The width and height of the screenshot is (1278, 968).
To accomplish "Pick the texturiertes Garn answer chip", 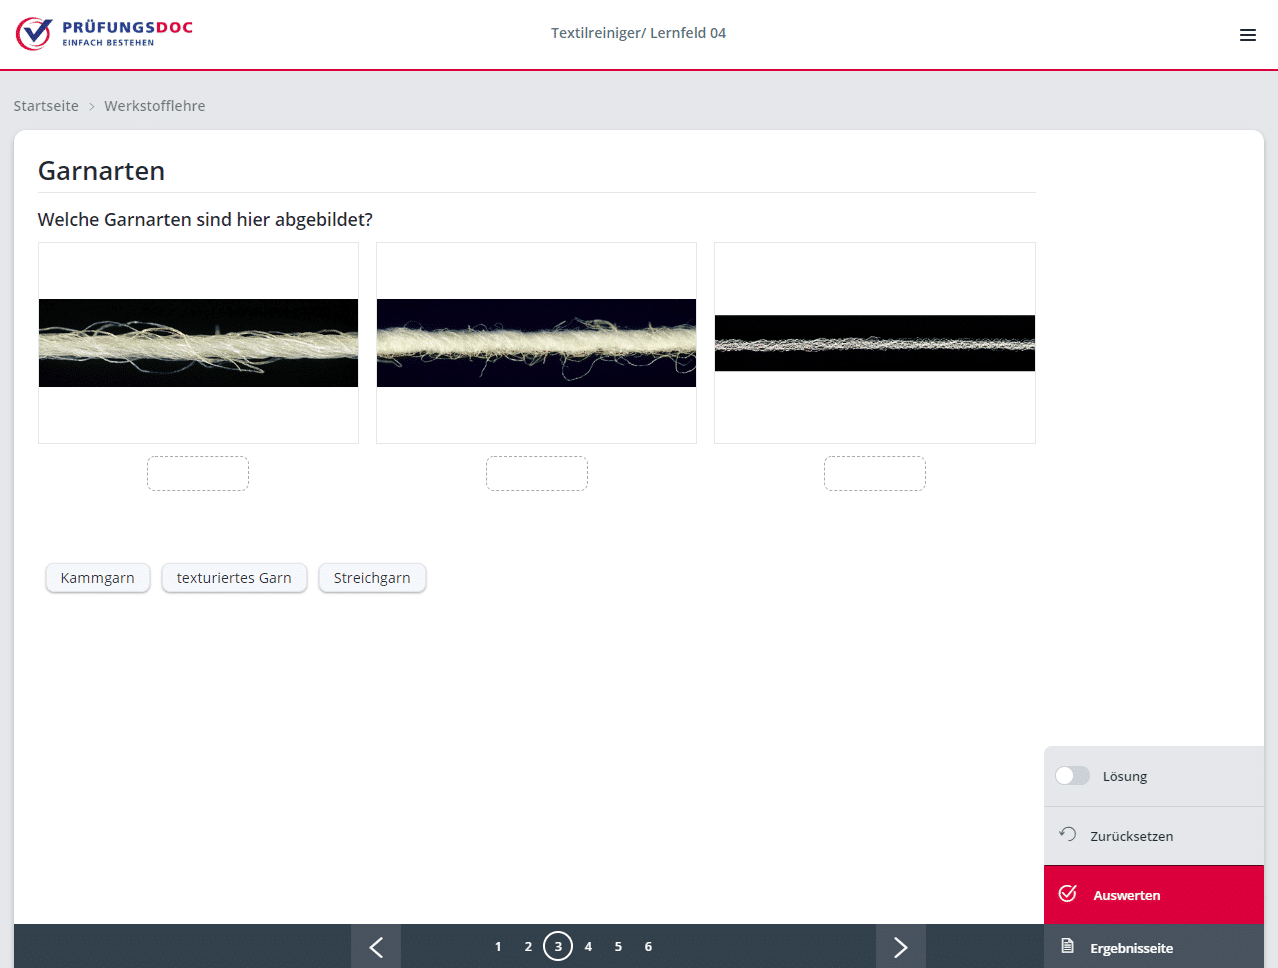I will pyautogui.click(x=234, y=578).
